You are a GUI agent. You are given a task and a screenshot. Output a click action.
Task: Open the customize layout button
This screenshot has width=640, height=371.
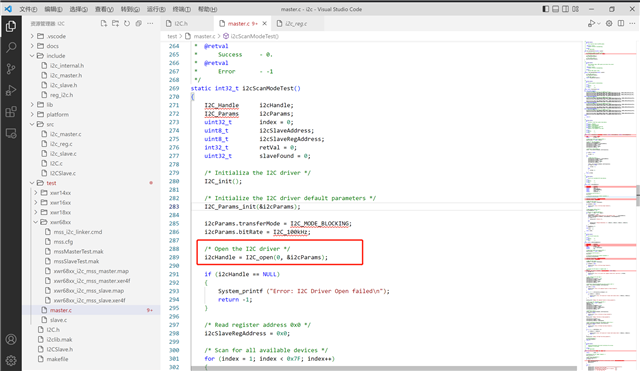point(576,9)
